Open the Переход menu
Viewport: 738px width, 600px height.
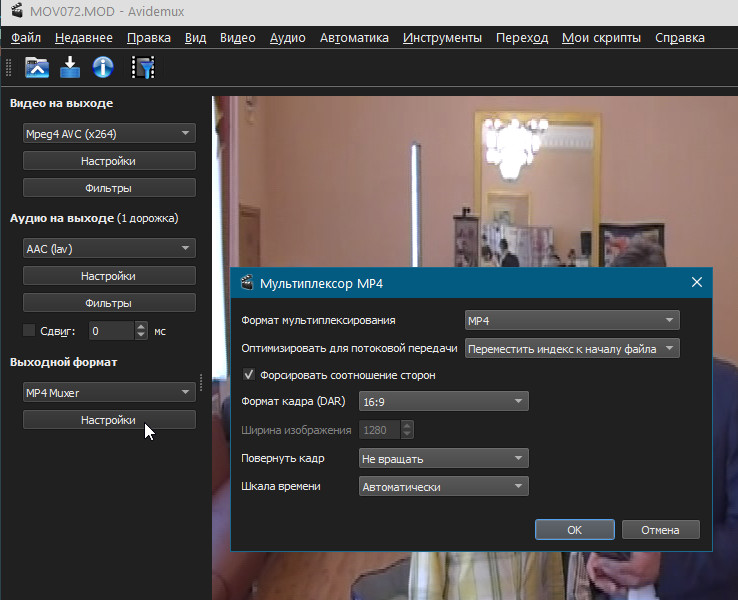522,38
